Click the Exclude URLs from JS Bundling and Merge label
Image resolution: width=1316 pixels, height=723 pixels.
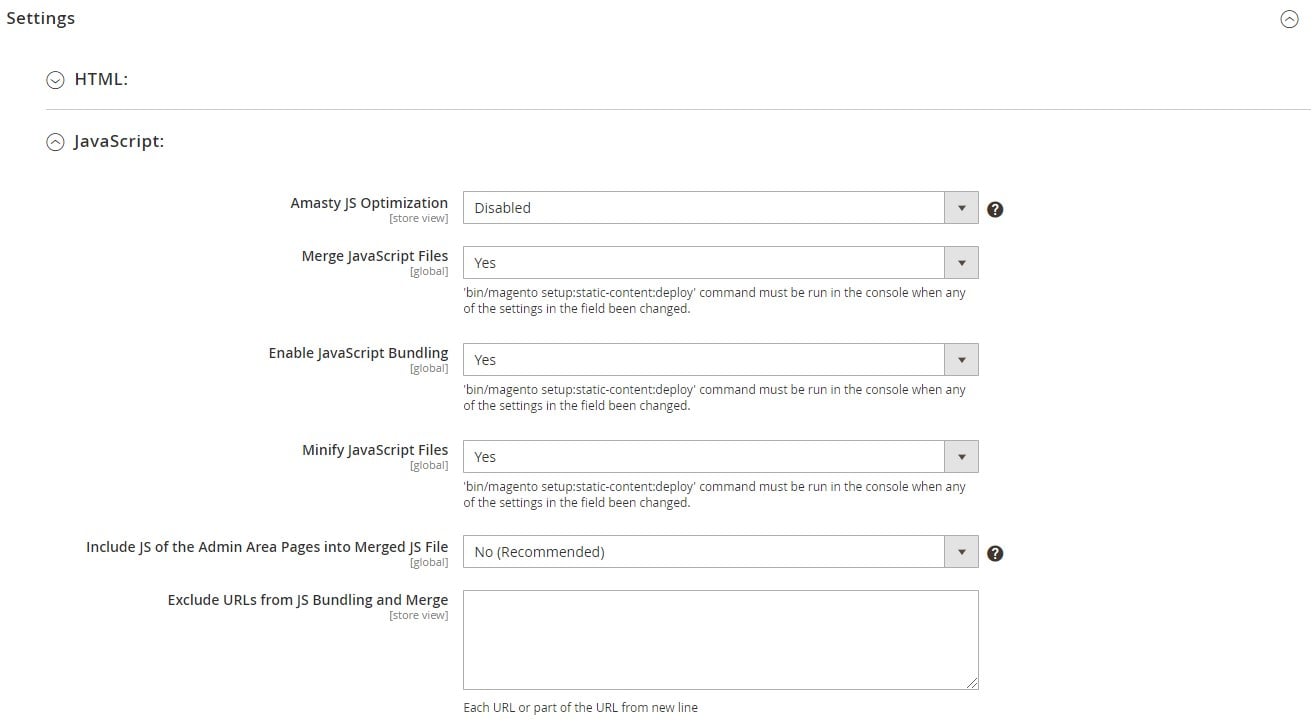308,600
